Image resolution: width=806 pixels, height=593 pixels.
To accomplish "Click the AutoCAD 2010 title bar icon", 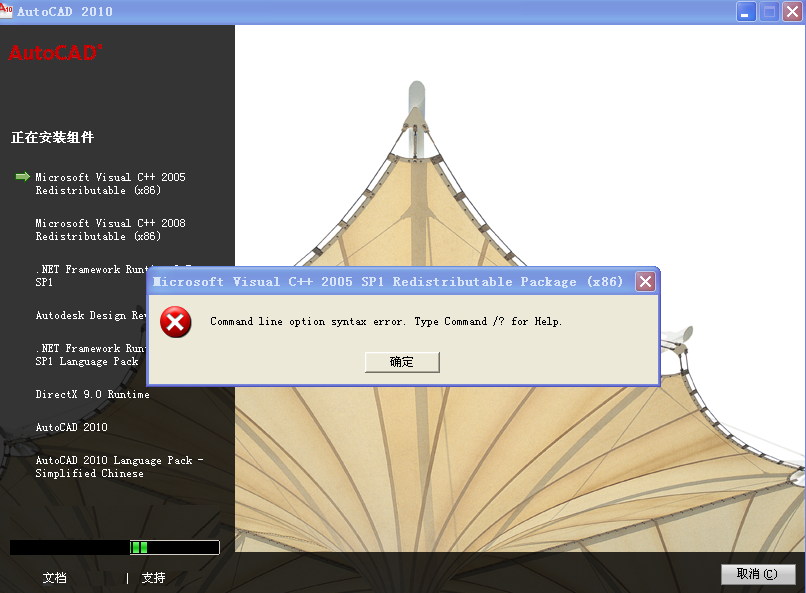I will tap(6, 10).
